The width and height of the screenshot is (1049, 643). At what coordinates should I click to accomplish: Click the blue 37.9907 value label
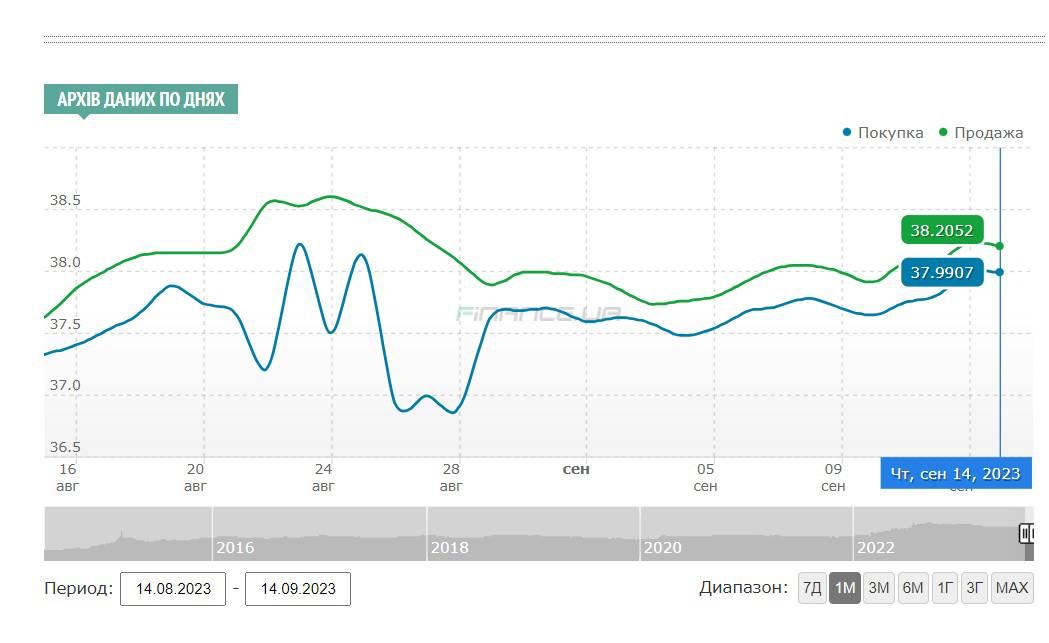[941, 272]
